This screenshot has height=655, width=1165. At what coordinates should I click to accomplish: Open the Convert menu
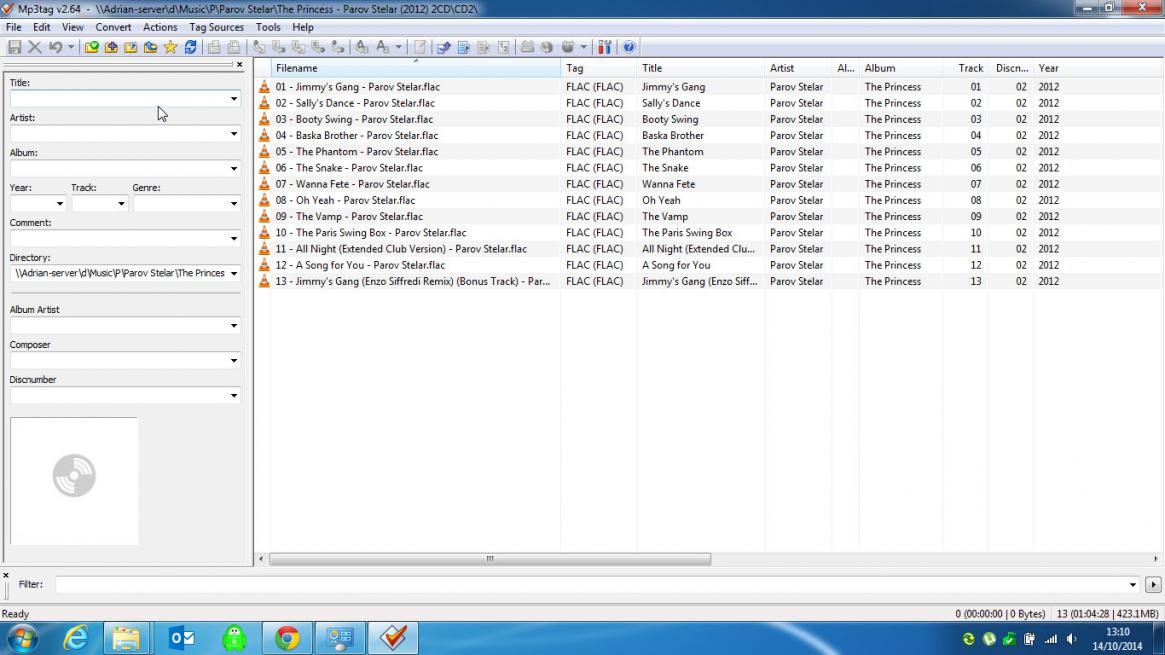pos(113,27)
